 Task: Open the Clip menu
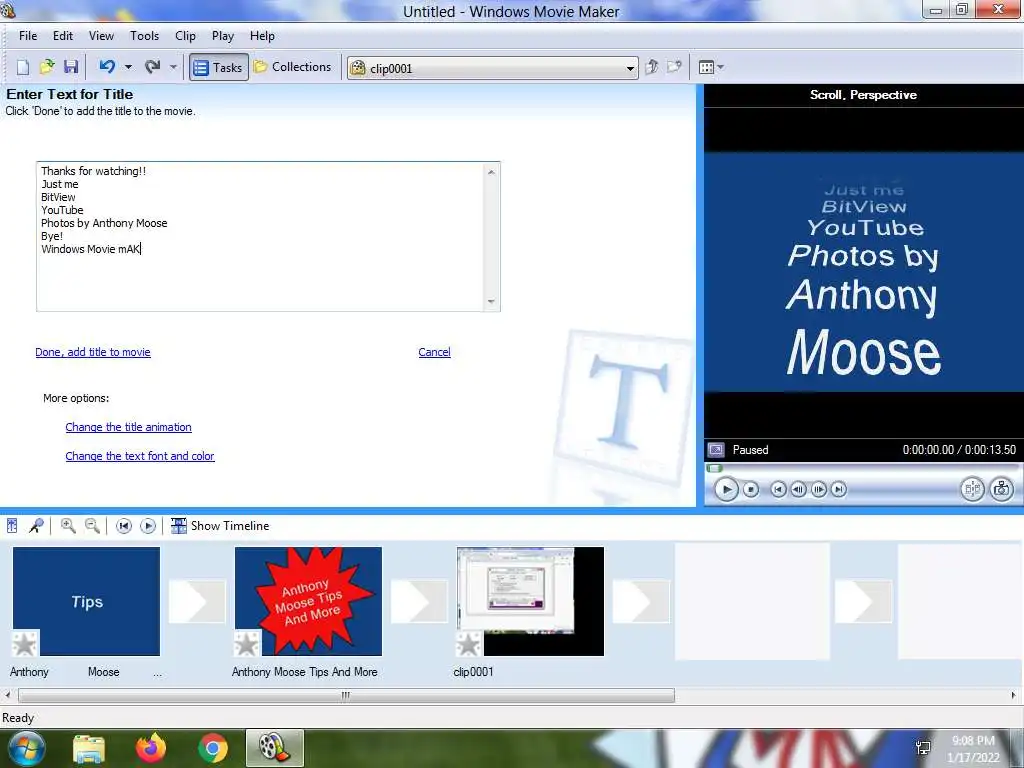point(185,36)
